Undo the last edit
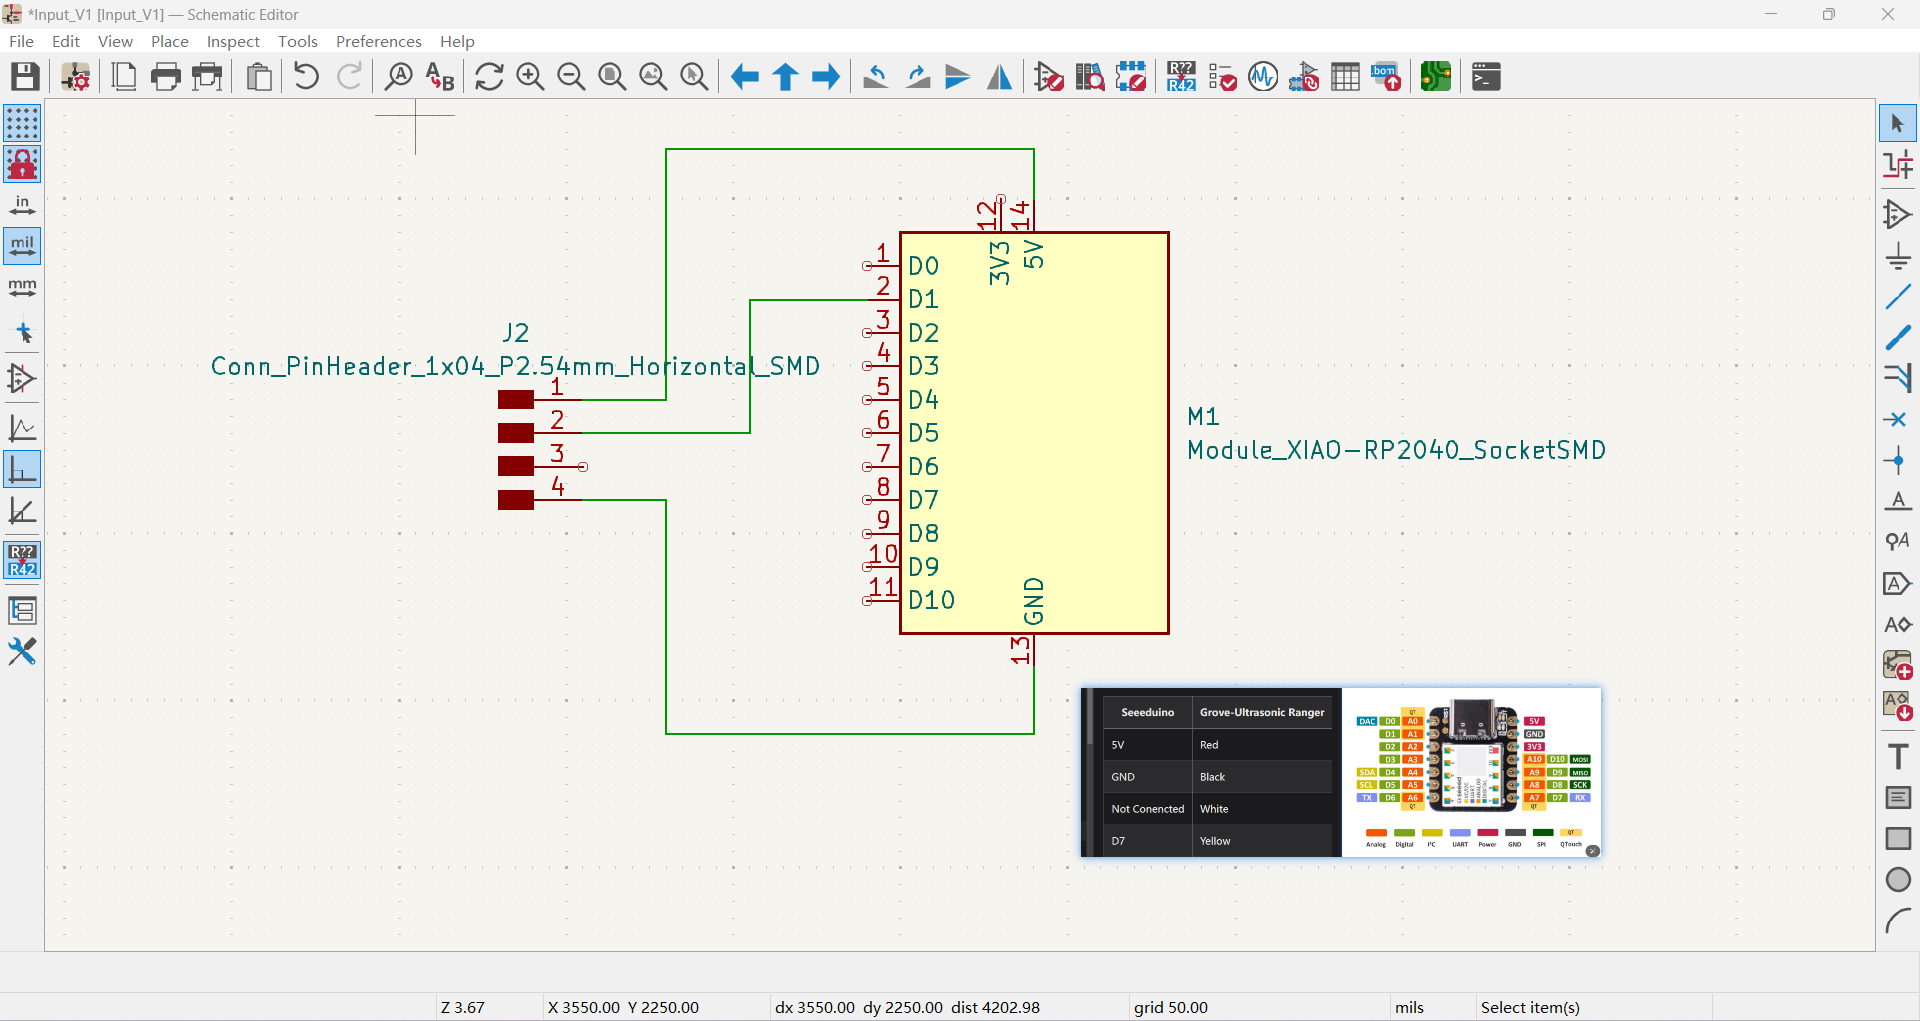The height and width of the screenshot is (1021, 1920). pyautogui.click(x=307, y=77)
